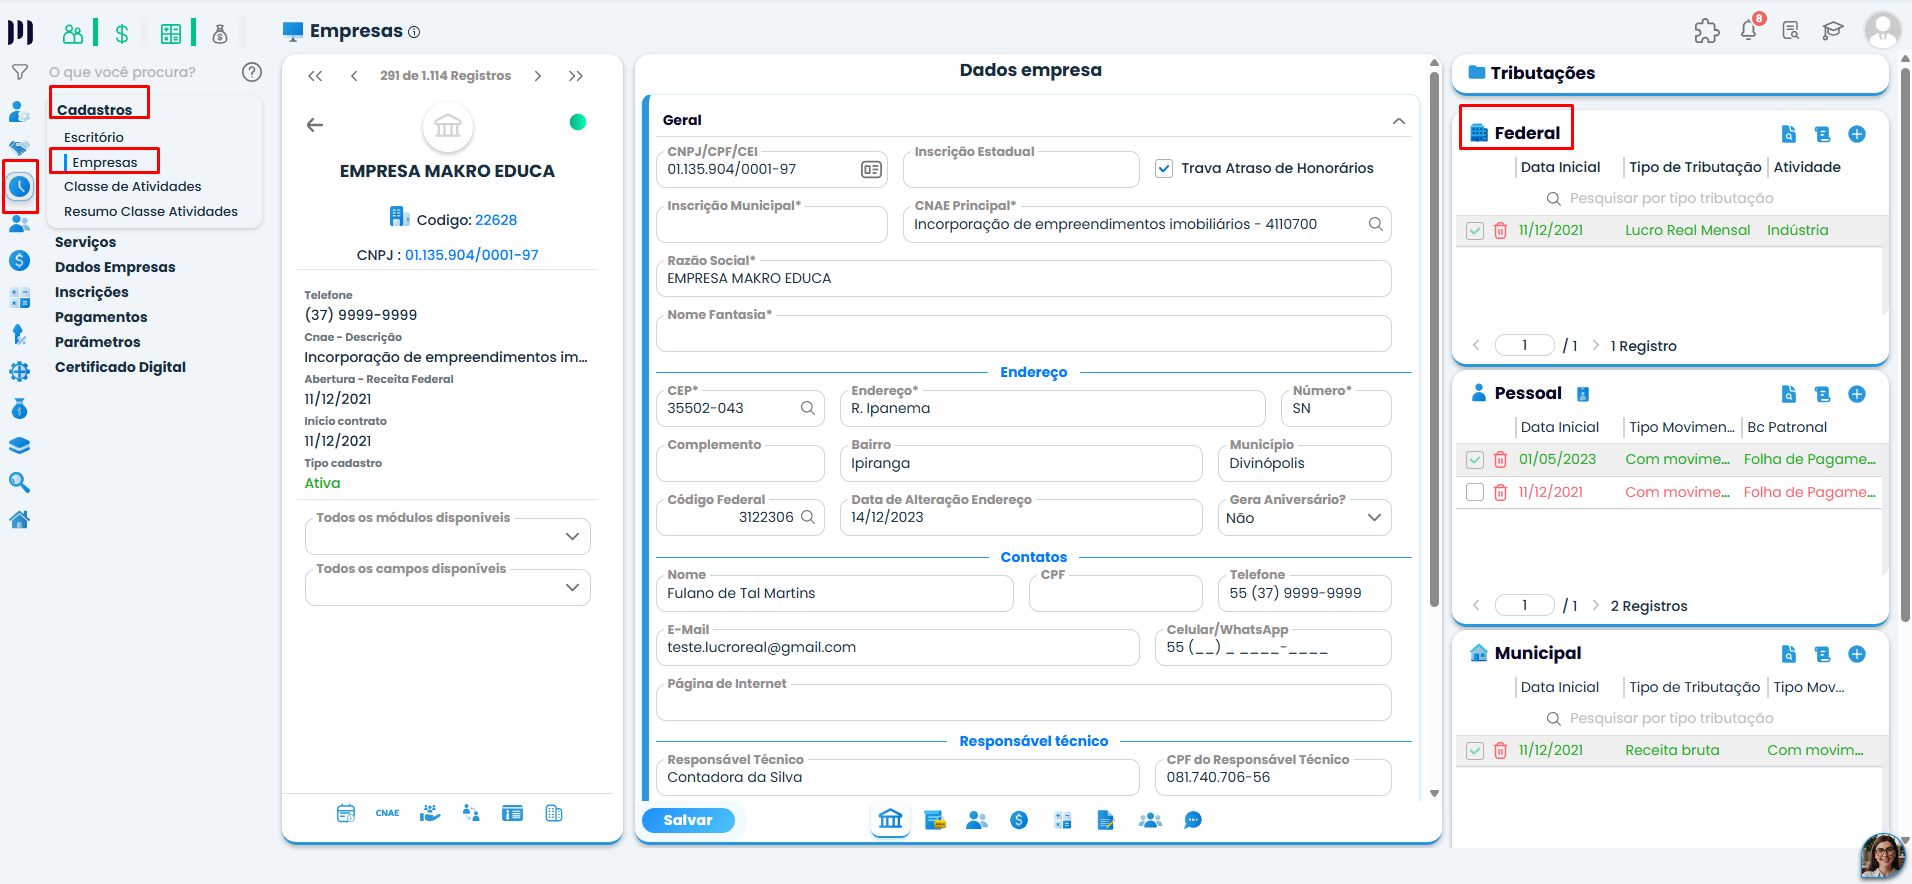The image size is (1912, 884).
Task: Add new Municipal tributação with plus icon
Action: 1857,654
